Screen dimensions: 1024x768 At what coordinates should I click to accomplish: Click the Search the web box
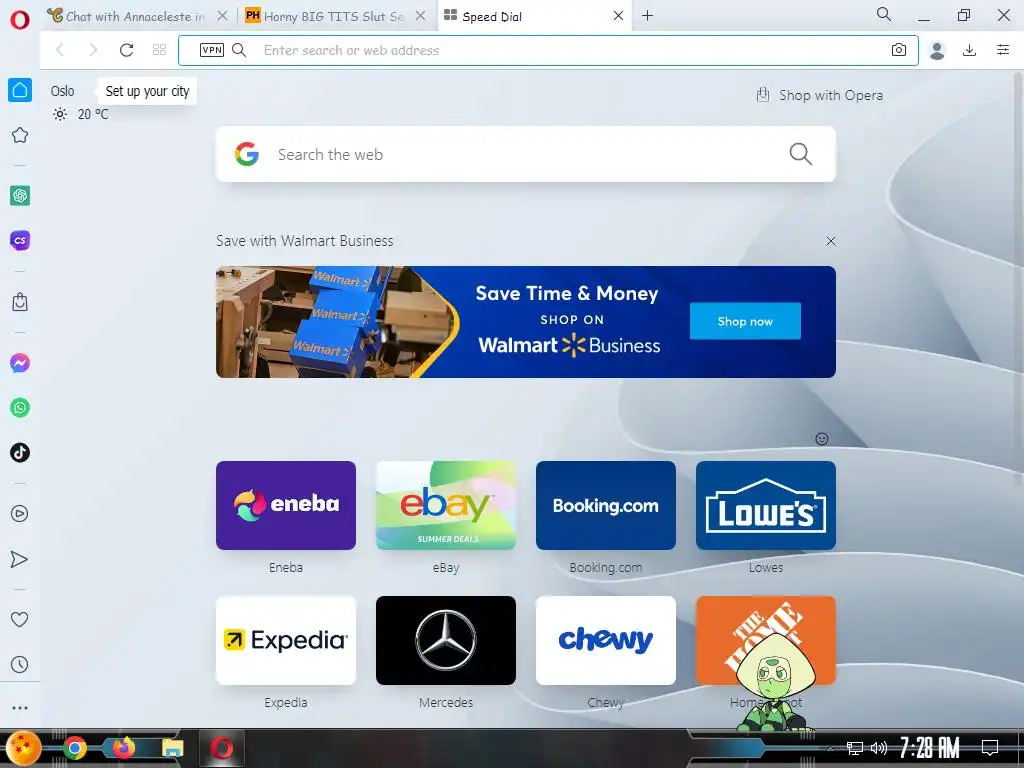[x=526, y=154]
